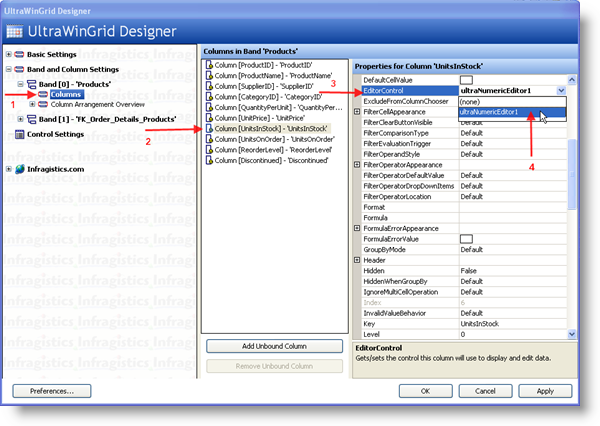Expand the Infragistics.com node
This screenshot has height=426, width=600.
click(8, 169)
